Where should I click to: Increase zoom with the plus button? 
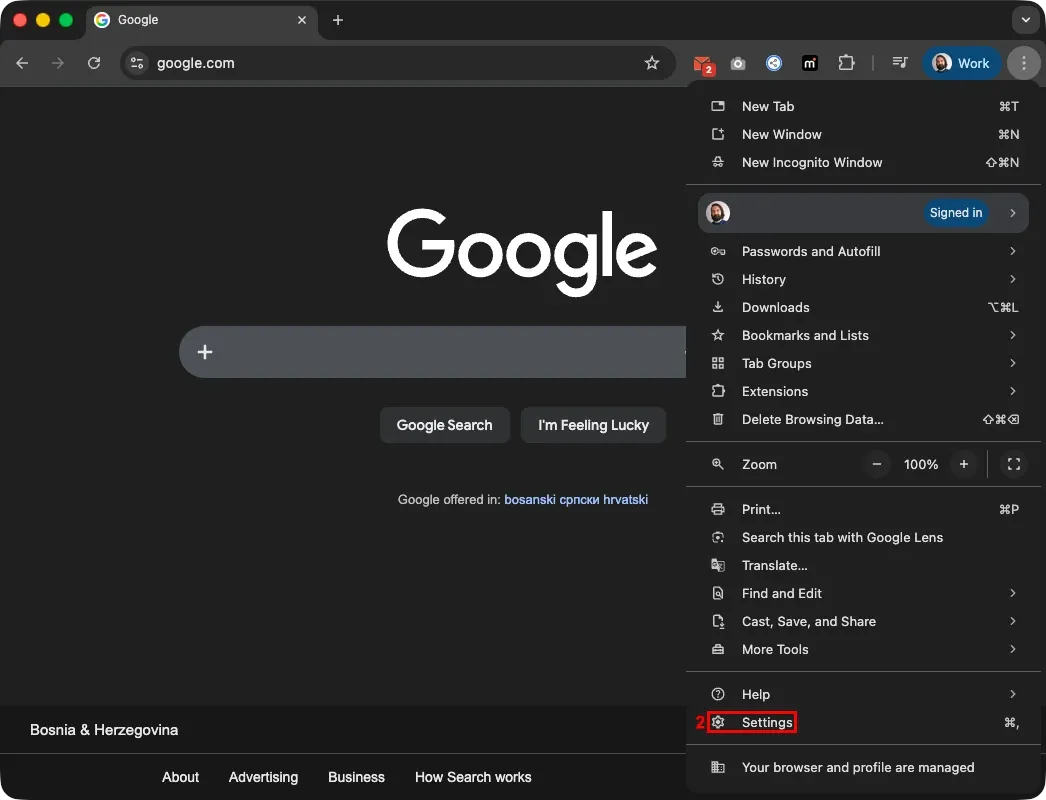click(963, 464)
